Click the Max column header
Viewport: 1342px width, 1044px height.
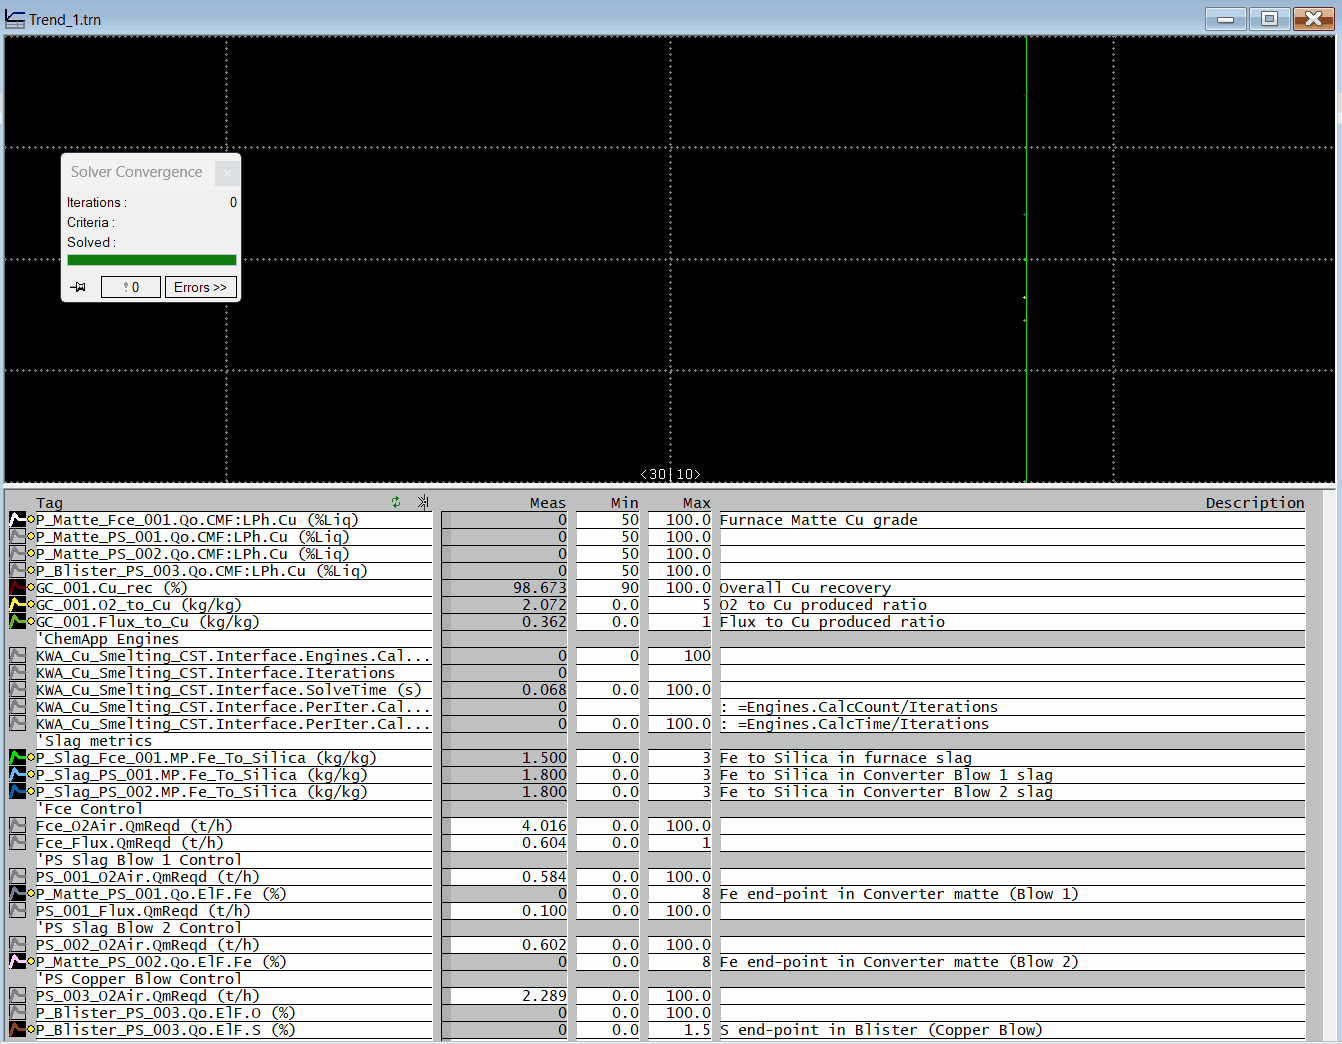[697, 503]
